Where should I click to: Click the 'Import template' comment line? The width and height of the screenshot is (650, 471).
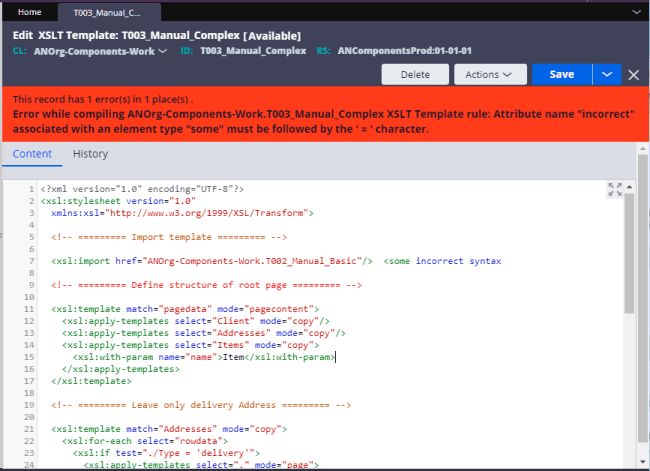(x=169, y=237)
